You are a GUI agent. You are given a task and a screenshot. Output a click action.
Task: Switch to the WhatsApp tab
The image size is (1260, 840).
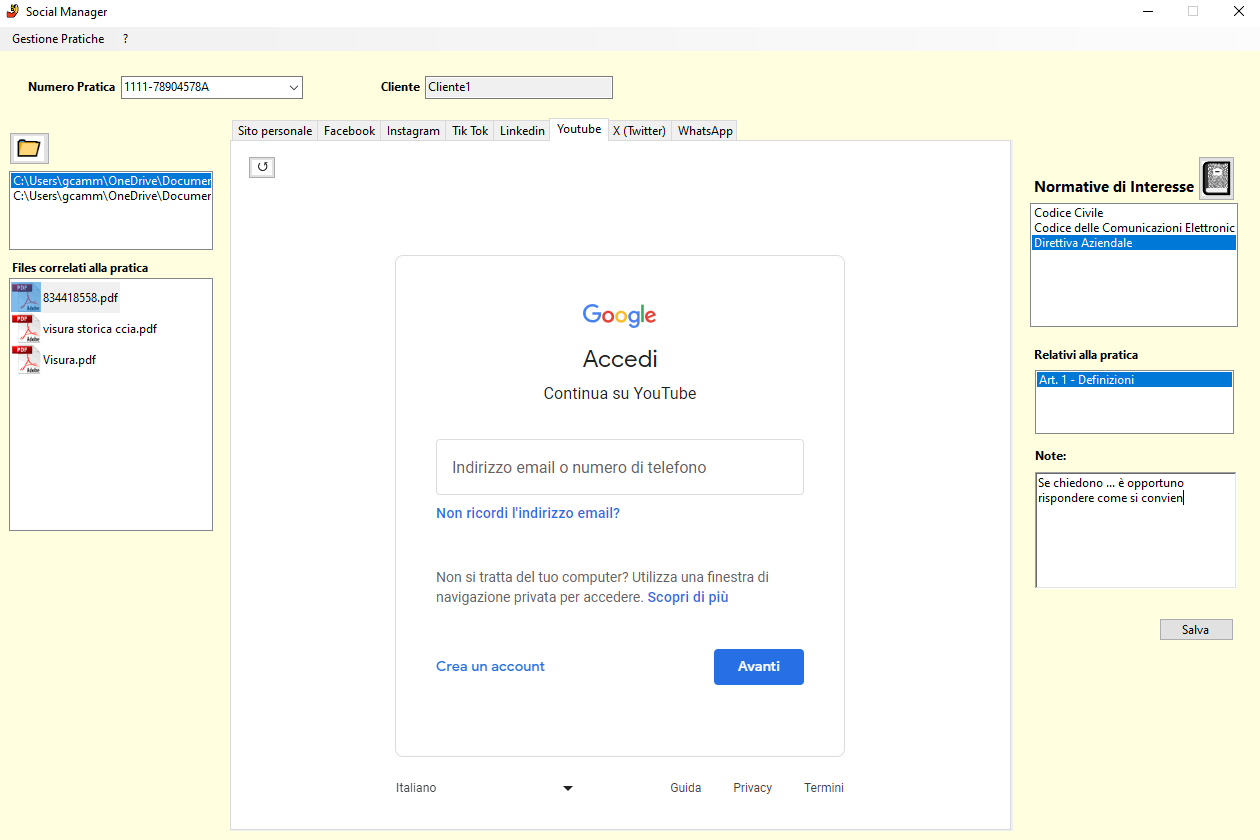click(705, 131)
